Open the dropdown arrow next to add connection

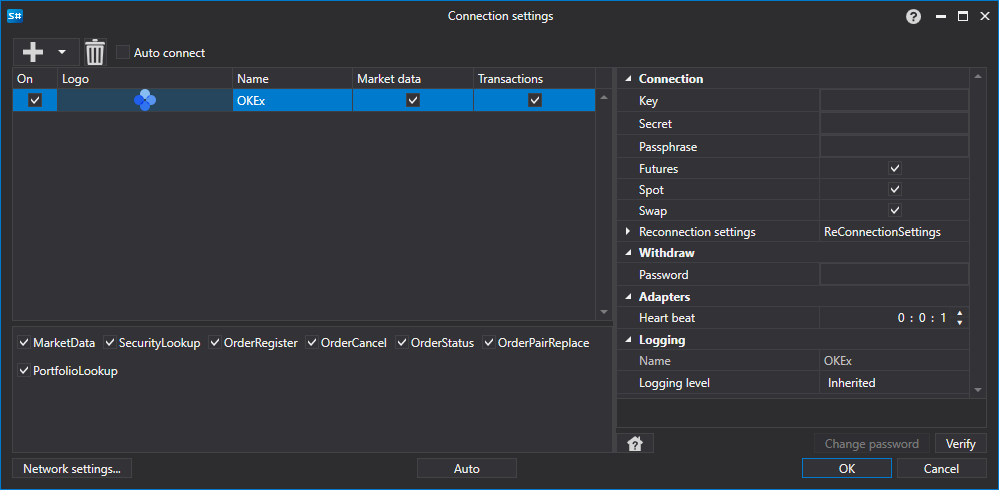[62, 52]
